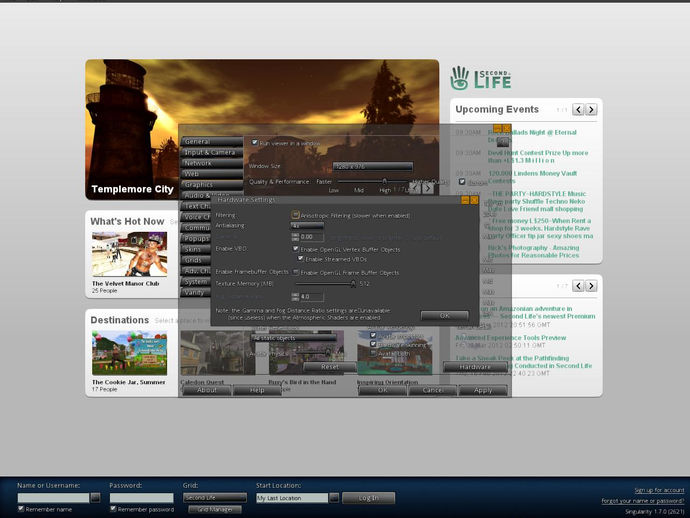Toggle Remember name checkbox
This screenshot has height=518, width=690.
[x=21, y=509]
